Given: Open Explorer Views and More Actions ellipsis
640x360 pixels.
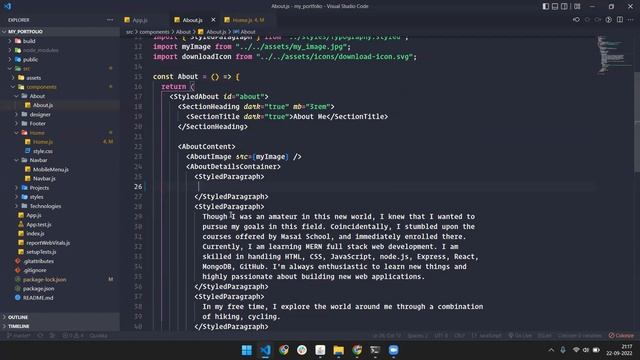Looking at the screenshot, I should pos(110,20).
